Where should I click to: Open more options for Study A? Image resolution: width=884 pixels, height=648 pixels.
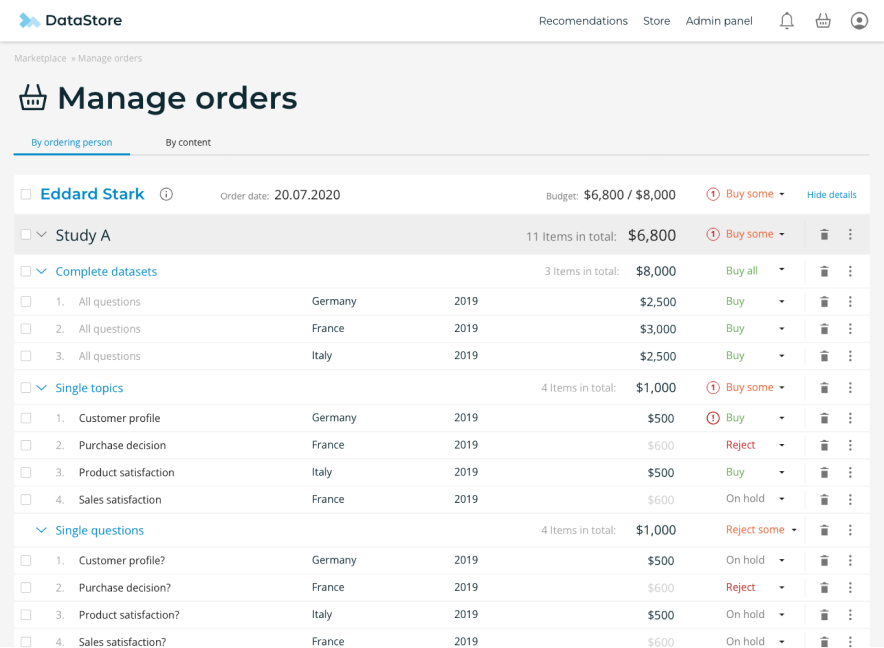click(850, 235)
